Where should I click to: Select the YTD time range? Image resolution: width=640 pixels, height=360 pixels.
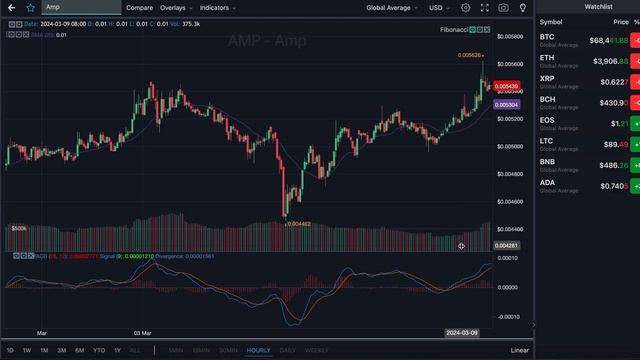click(x=99, y=350)
